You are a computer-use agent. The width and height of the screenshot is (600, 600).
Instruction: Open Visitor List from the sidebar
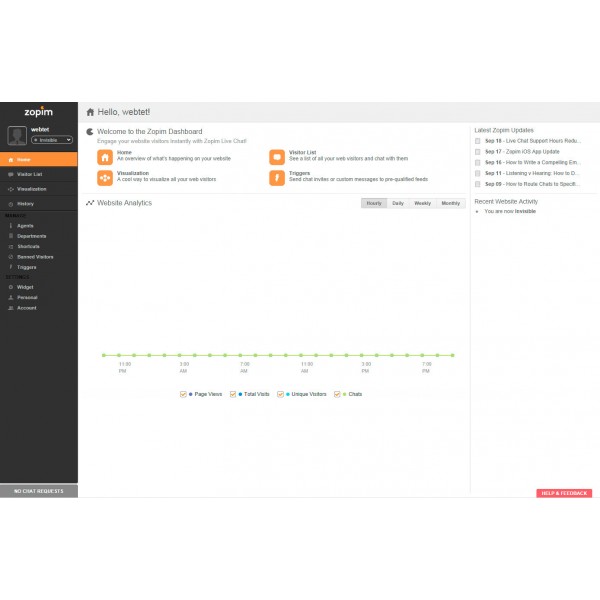click(x=38, y=174)
